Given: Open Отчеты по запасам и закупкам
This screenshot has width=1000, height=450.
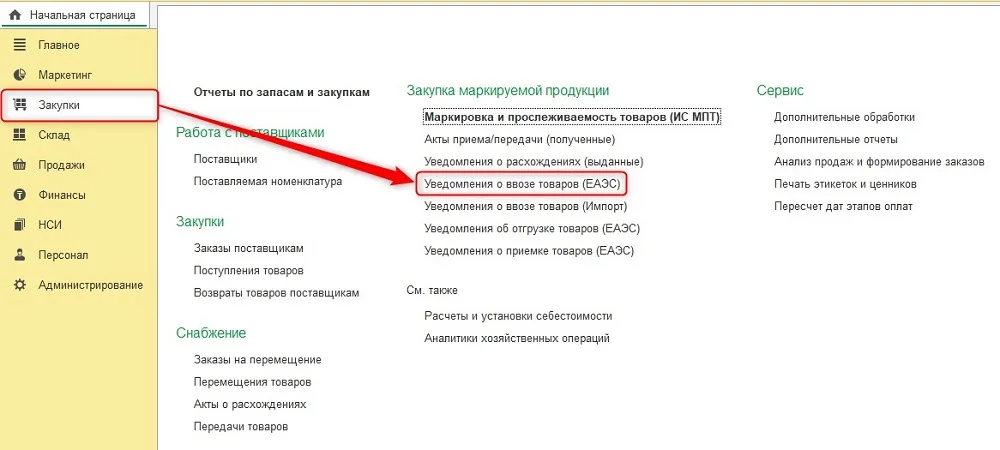Looking at the screenshot, I should pyautogui.click(x=281, y=92).
